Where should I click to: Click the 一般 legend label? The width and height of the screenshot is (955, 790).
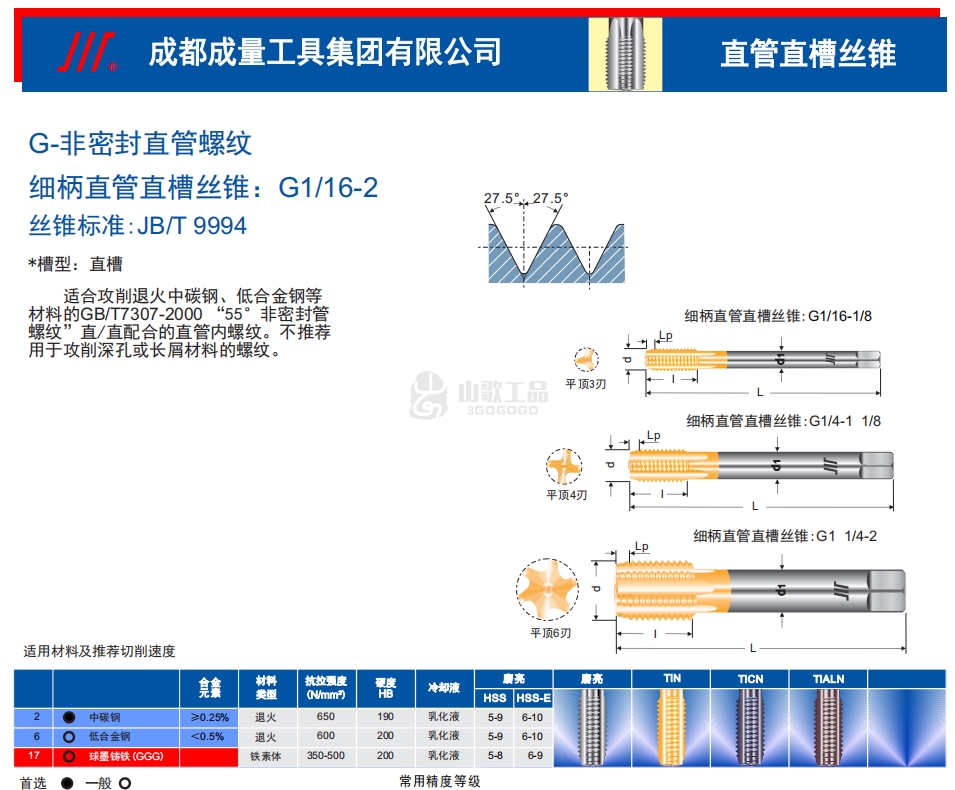click(98, 783)
